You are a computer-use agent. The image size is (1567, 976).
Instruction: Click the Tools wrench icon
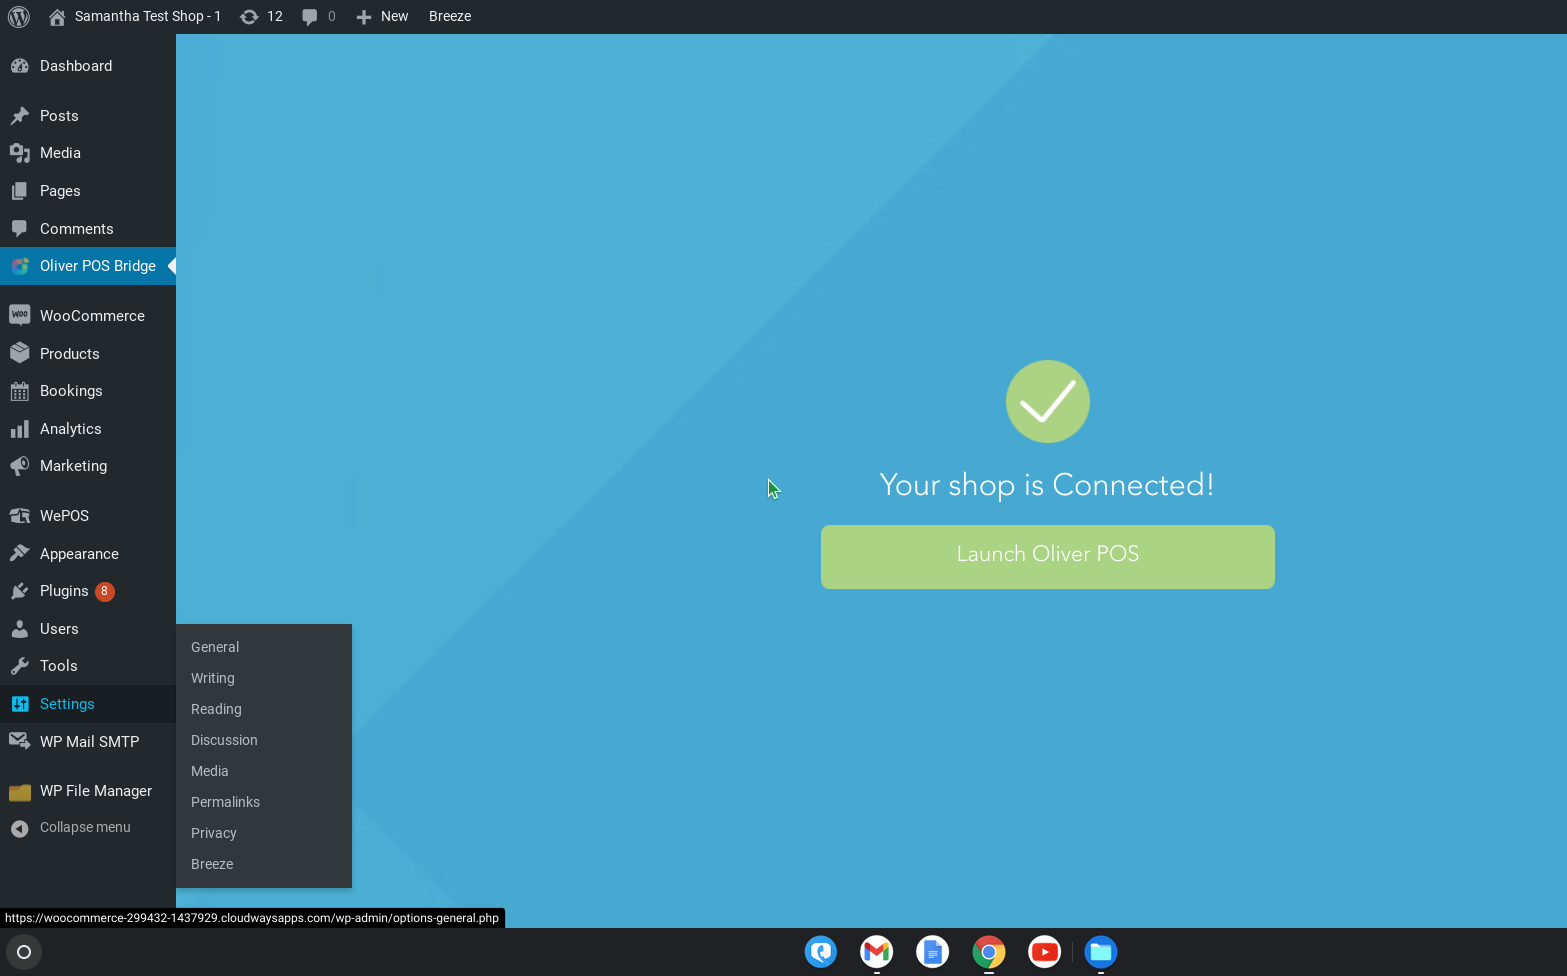(20, 666)
